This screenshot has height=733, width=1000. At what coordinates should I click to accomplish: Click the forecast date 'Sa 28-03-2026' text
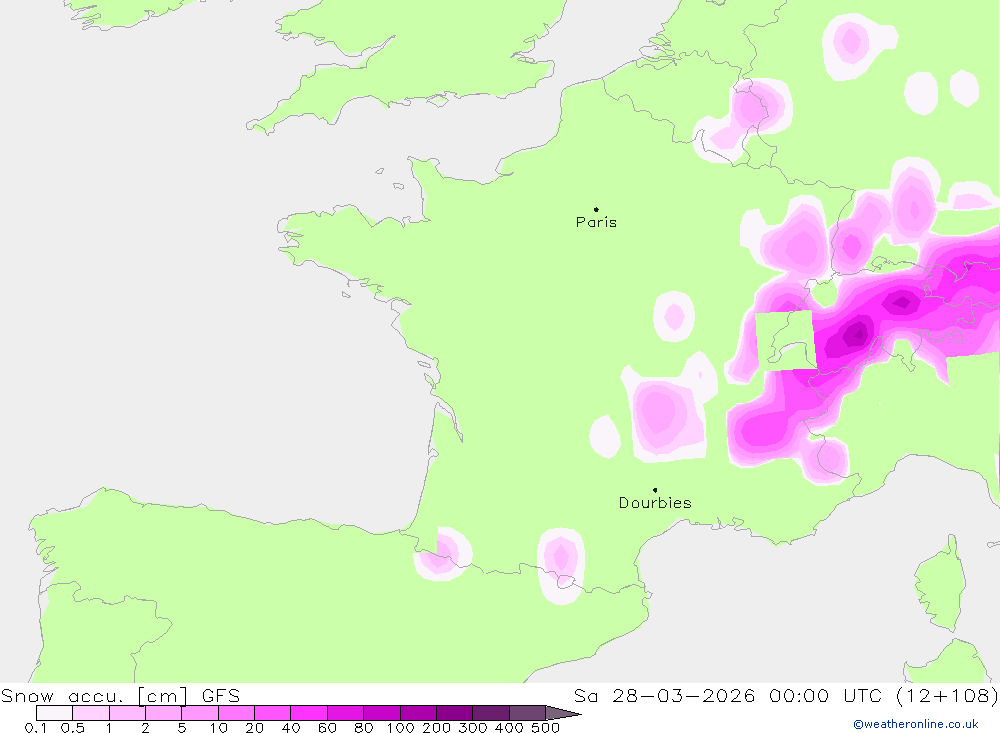tap(665, 695)
